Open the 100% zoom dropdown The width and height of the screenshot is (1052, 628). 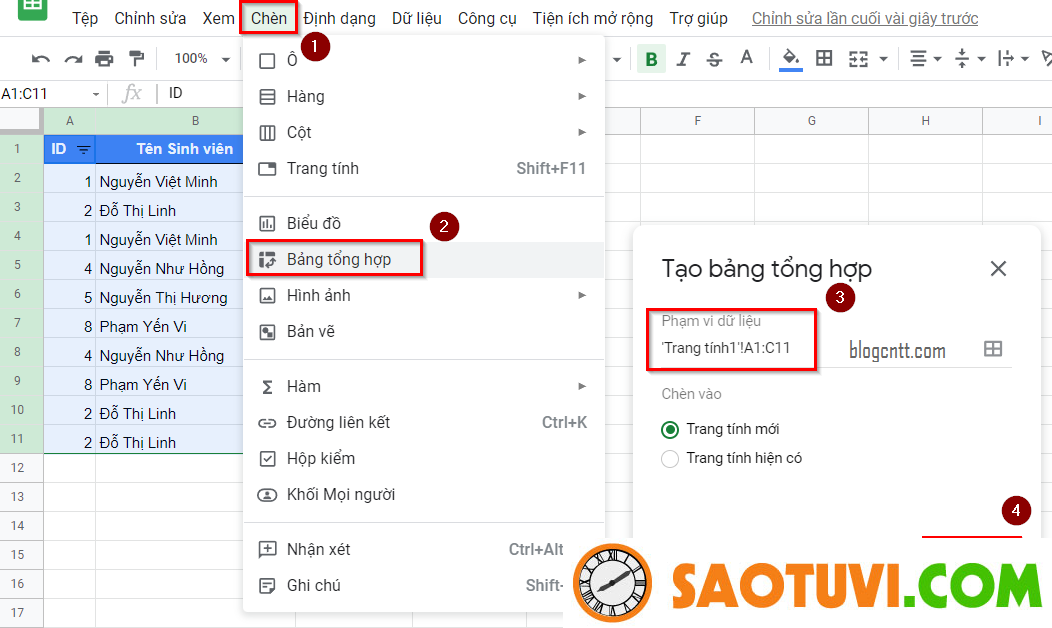[x=197, y=59]
